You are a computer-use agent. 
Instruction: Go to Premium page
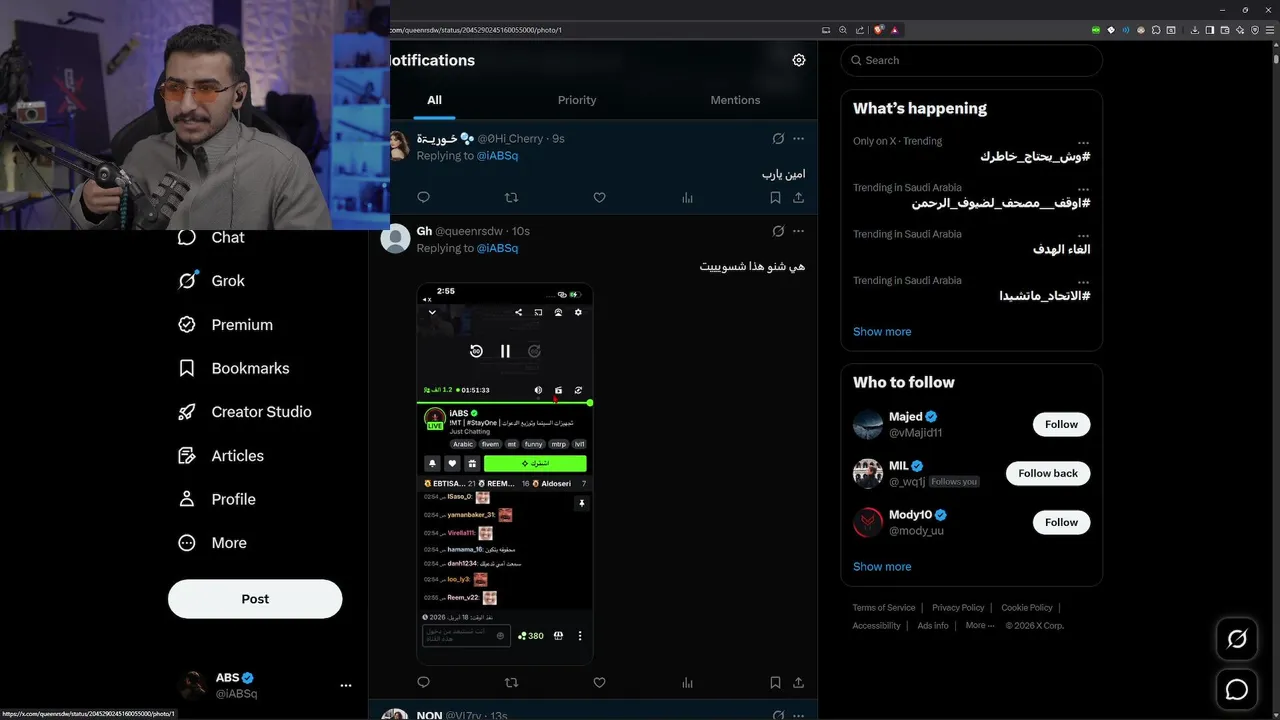pyautogui.click(x=225, y=325)
